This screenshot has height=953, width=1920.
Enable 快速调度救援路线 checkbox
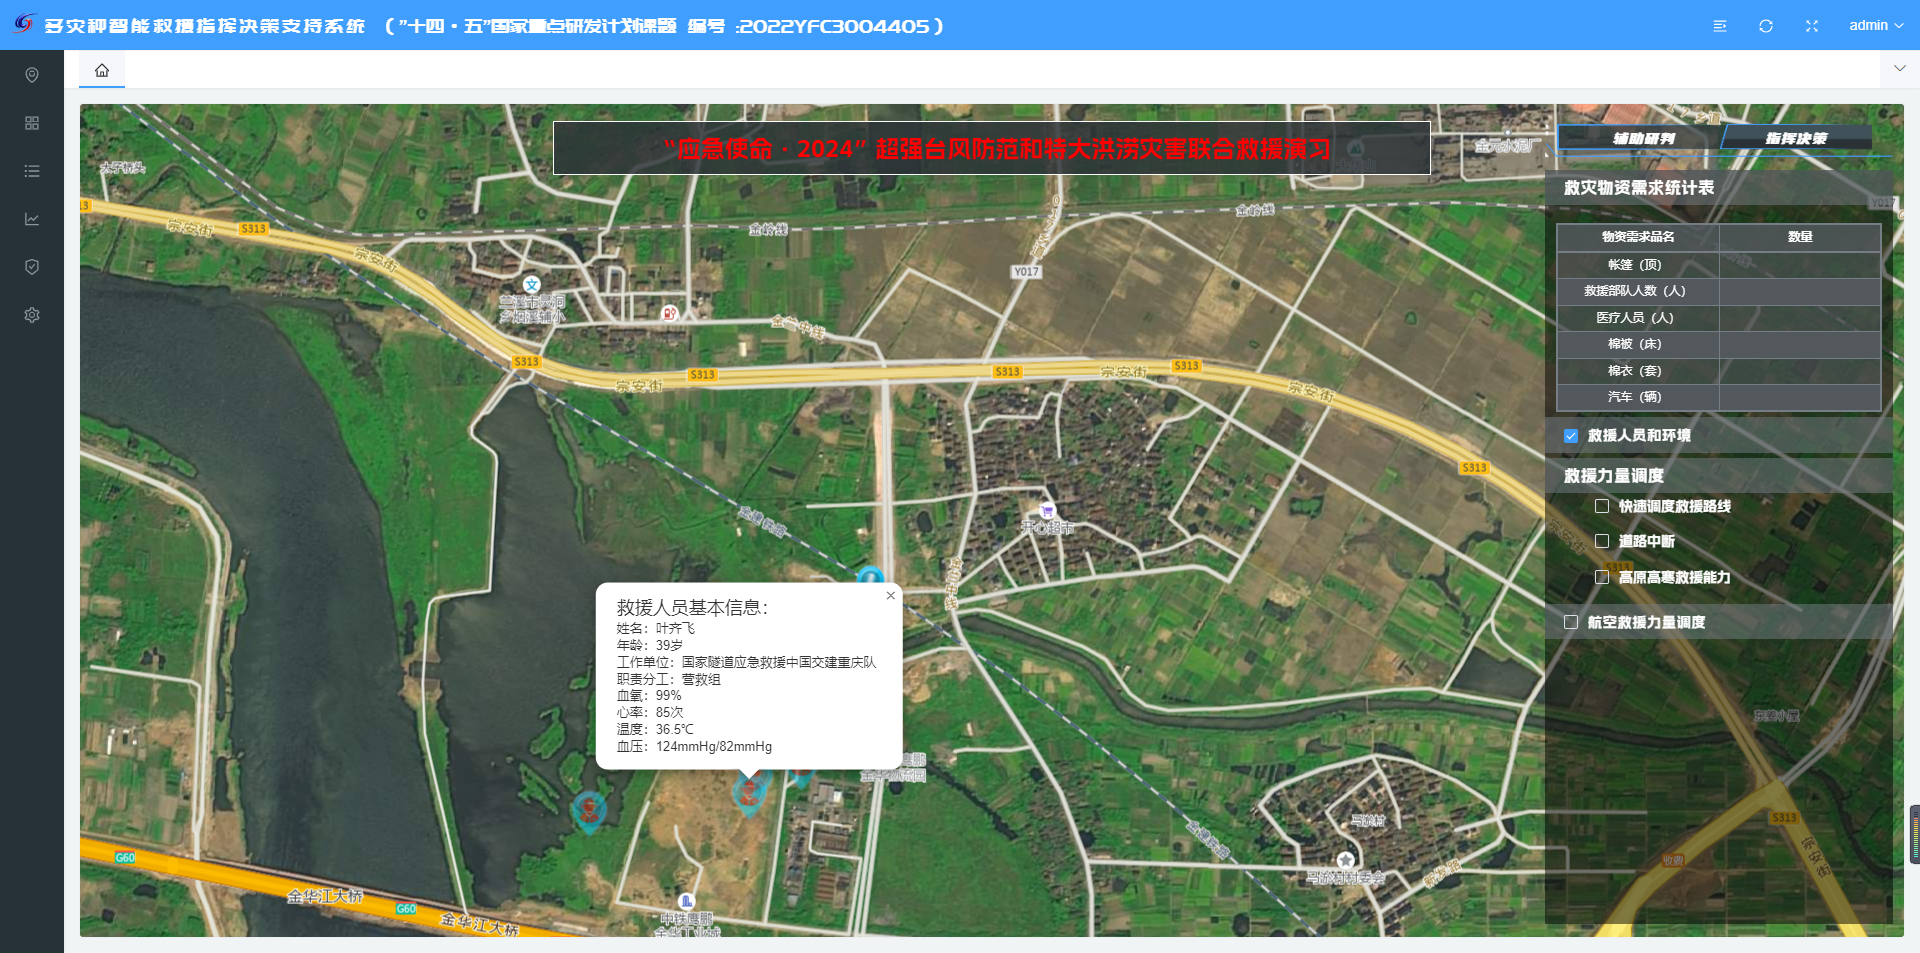click(1602, 507)
